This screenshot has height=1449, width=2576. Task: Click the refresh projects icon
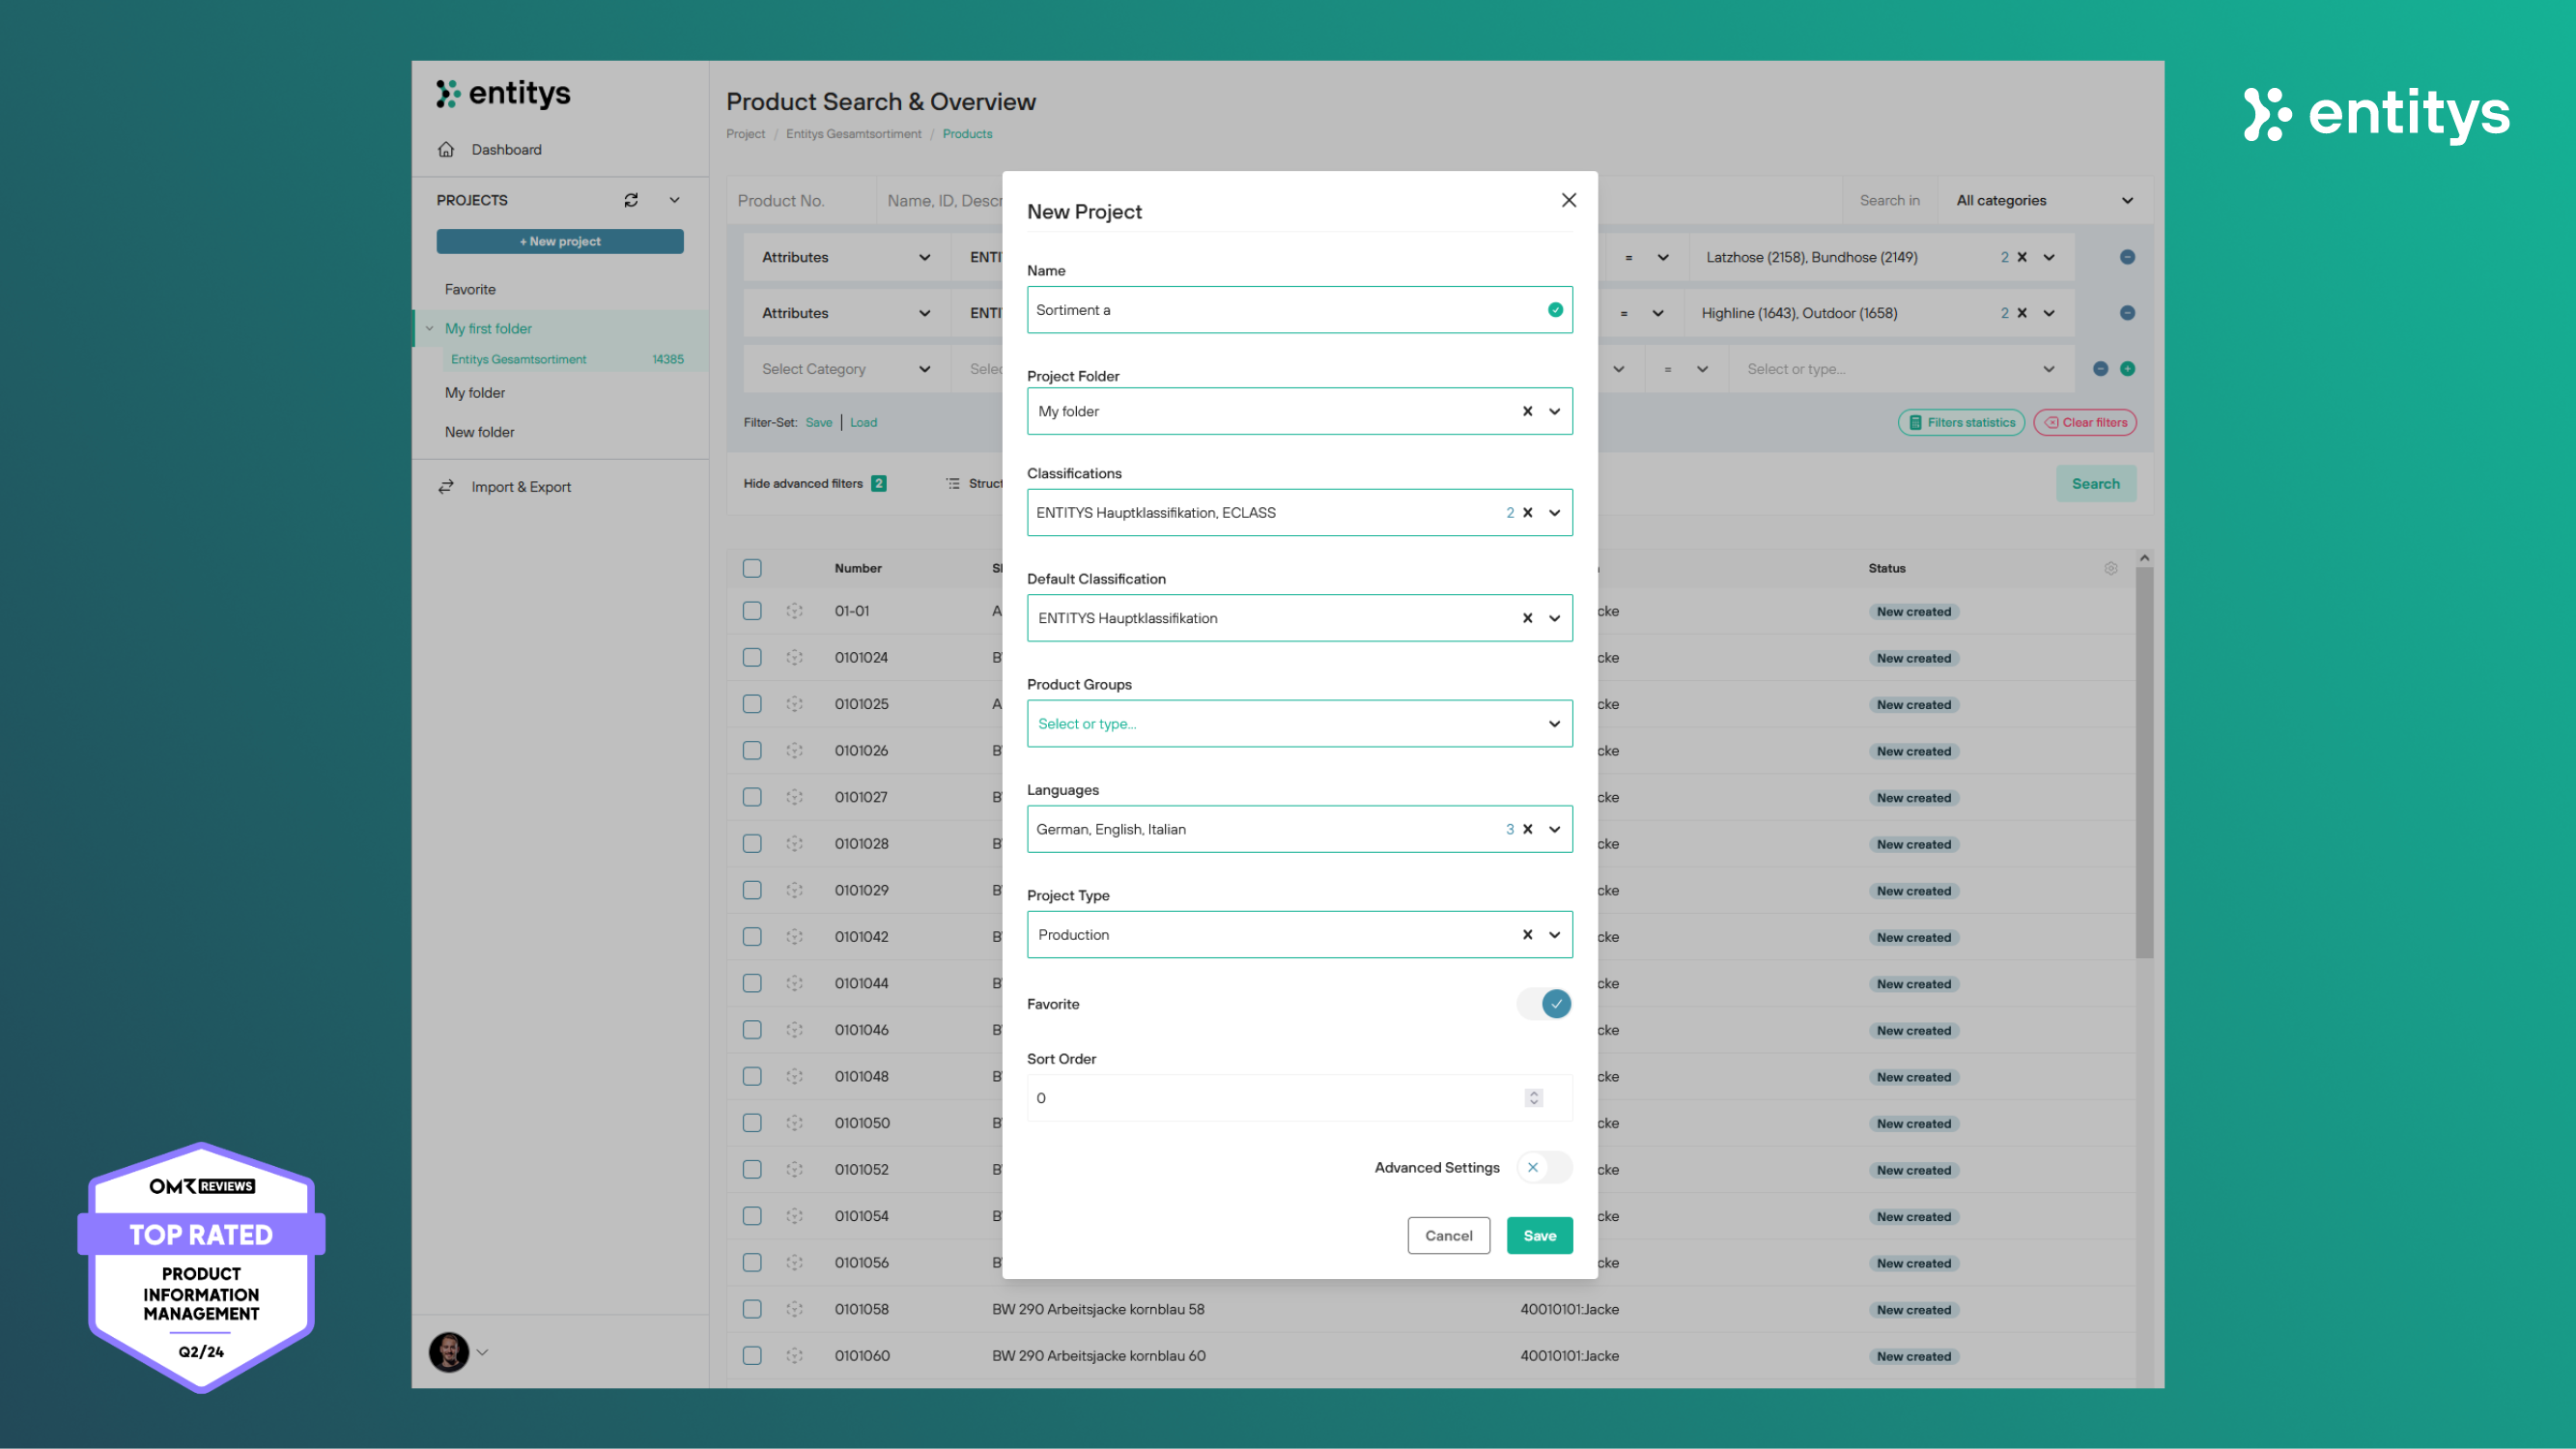point(631,200)
